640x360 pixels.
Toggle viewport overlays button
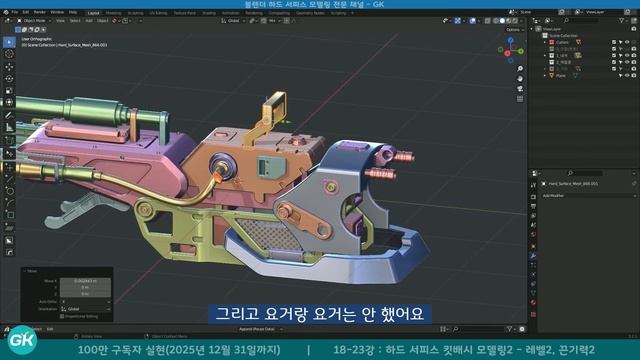point(473,21)
